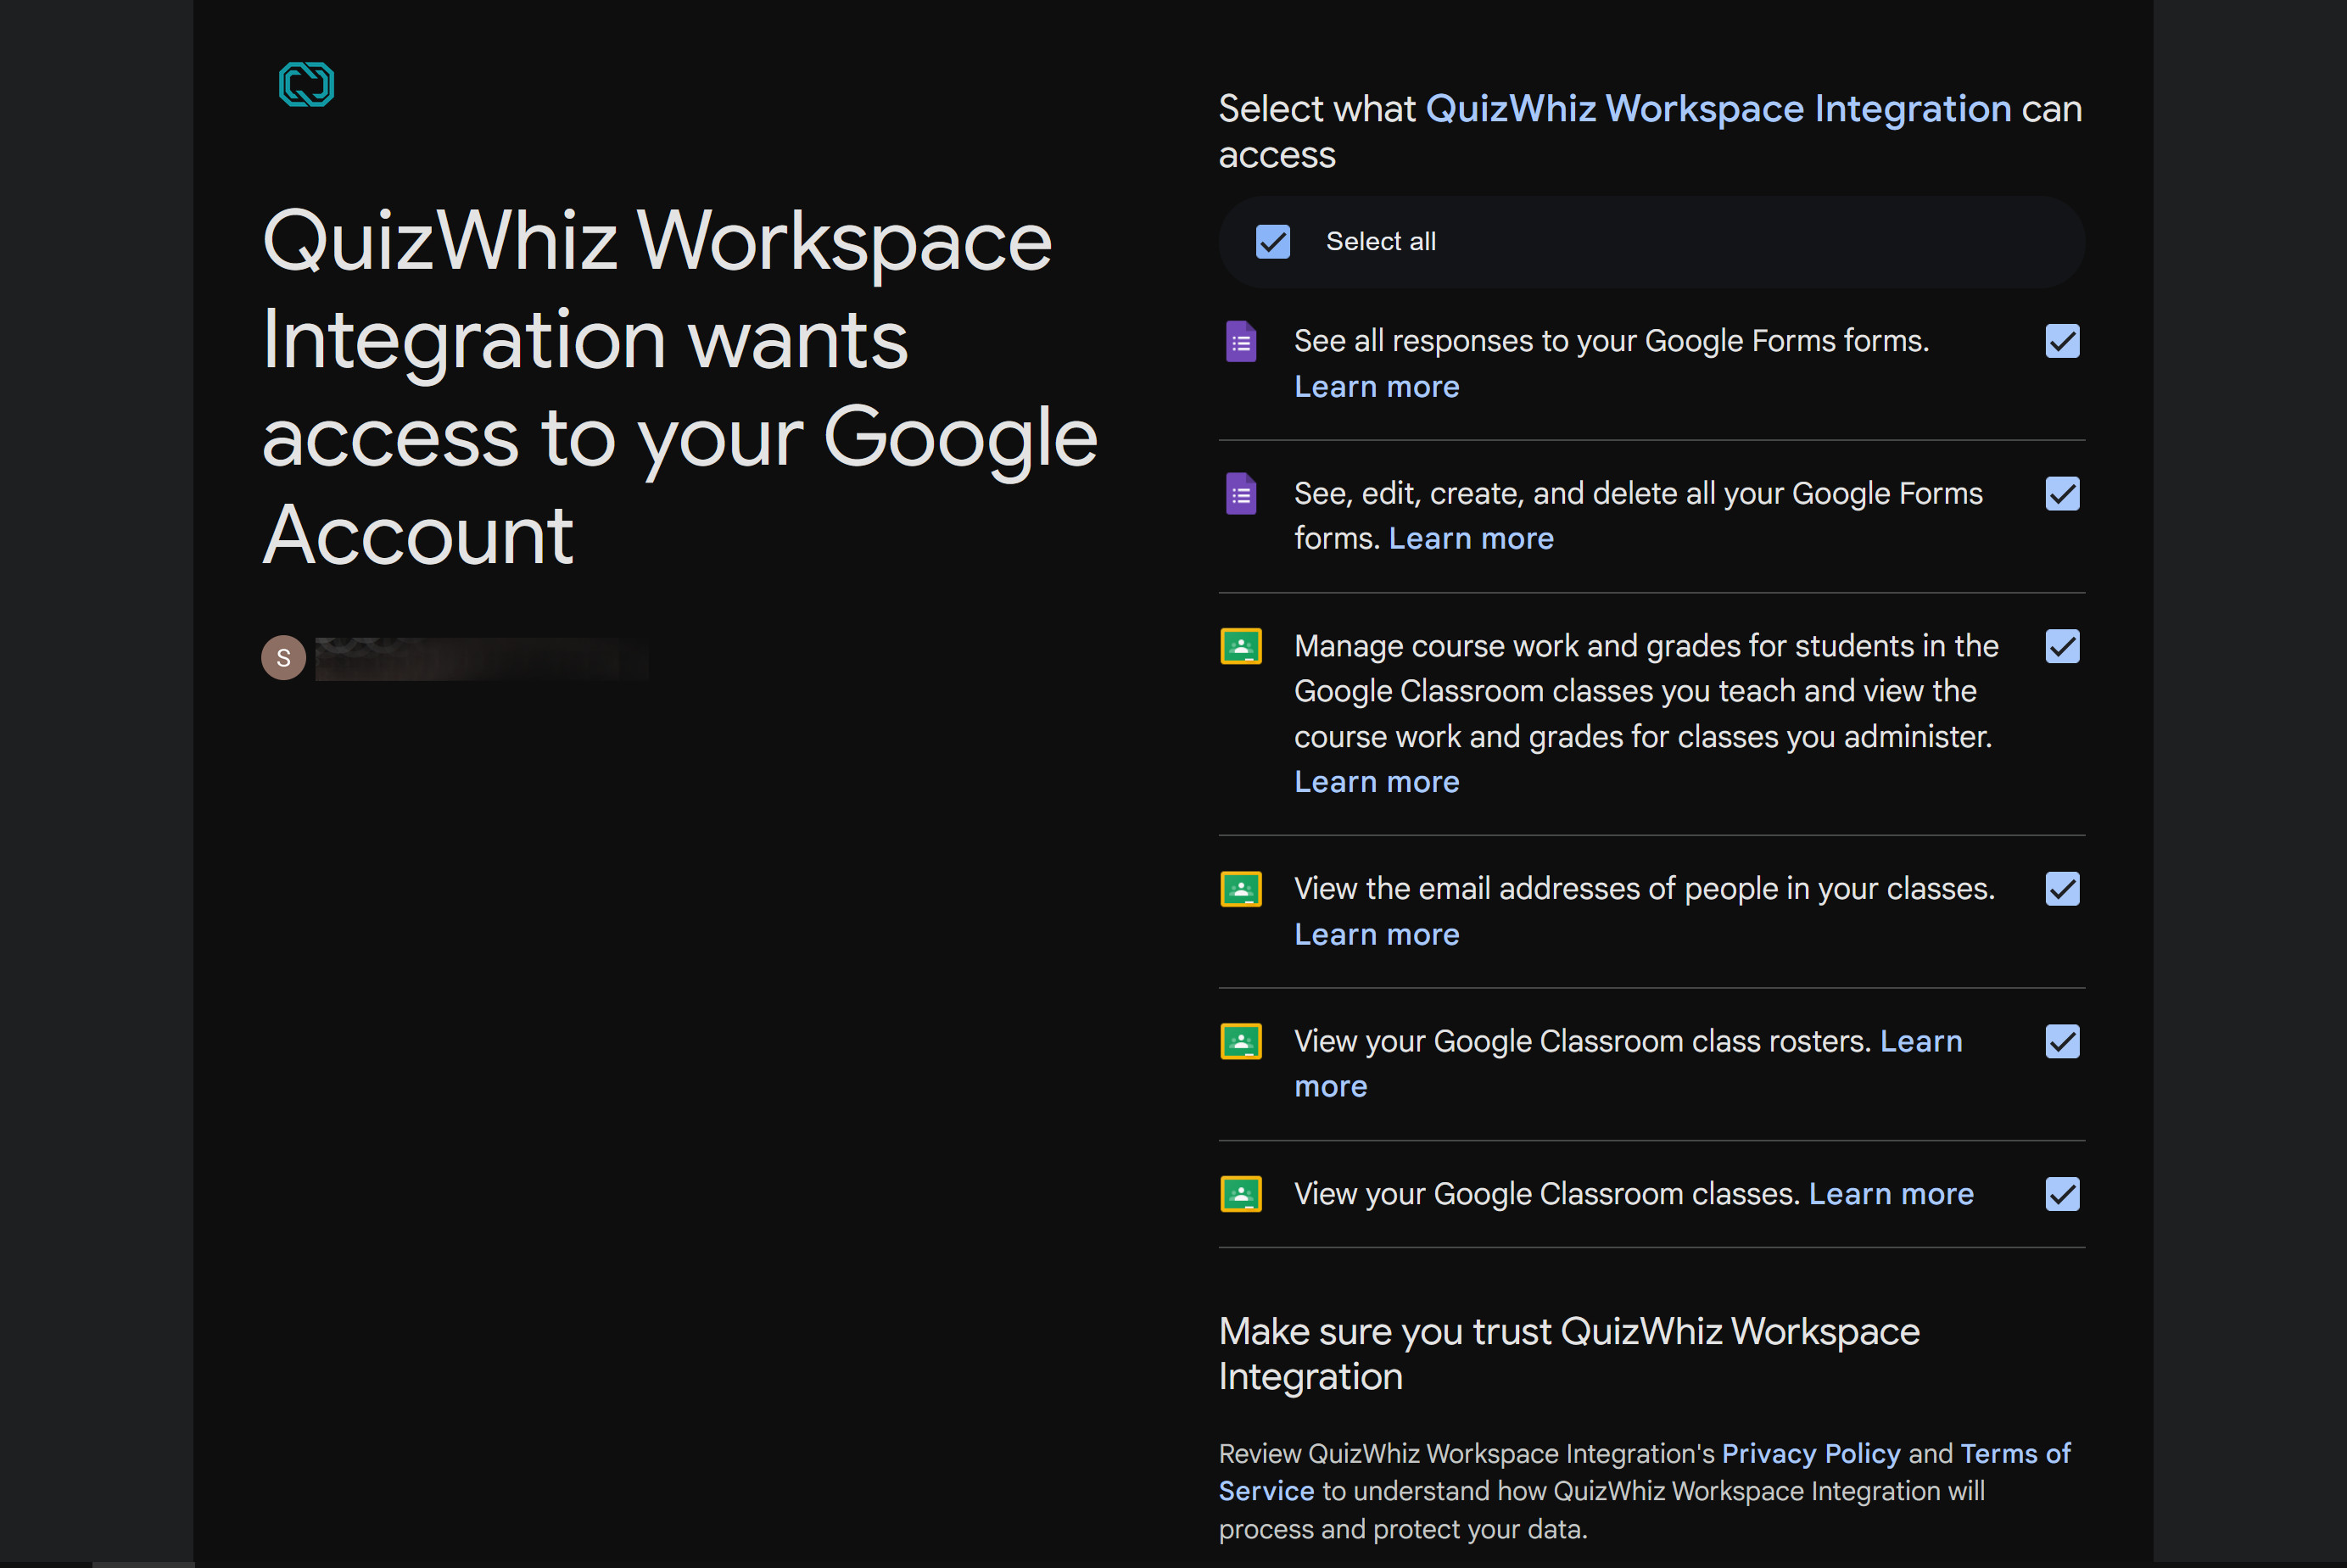The height and width of the screenshot is (1568, 2347).
Task: Open Learn more after 'Google Forms forms.'
Action: (x=1471, y=538)
